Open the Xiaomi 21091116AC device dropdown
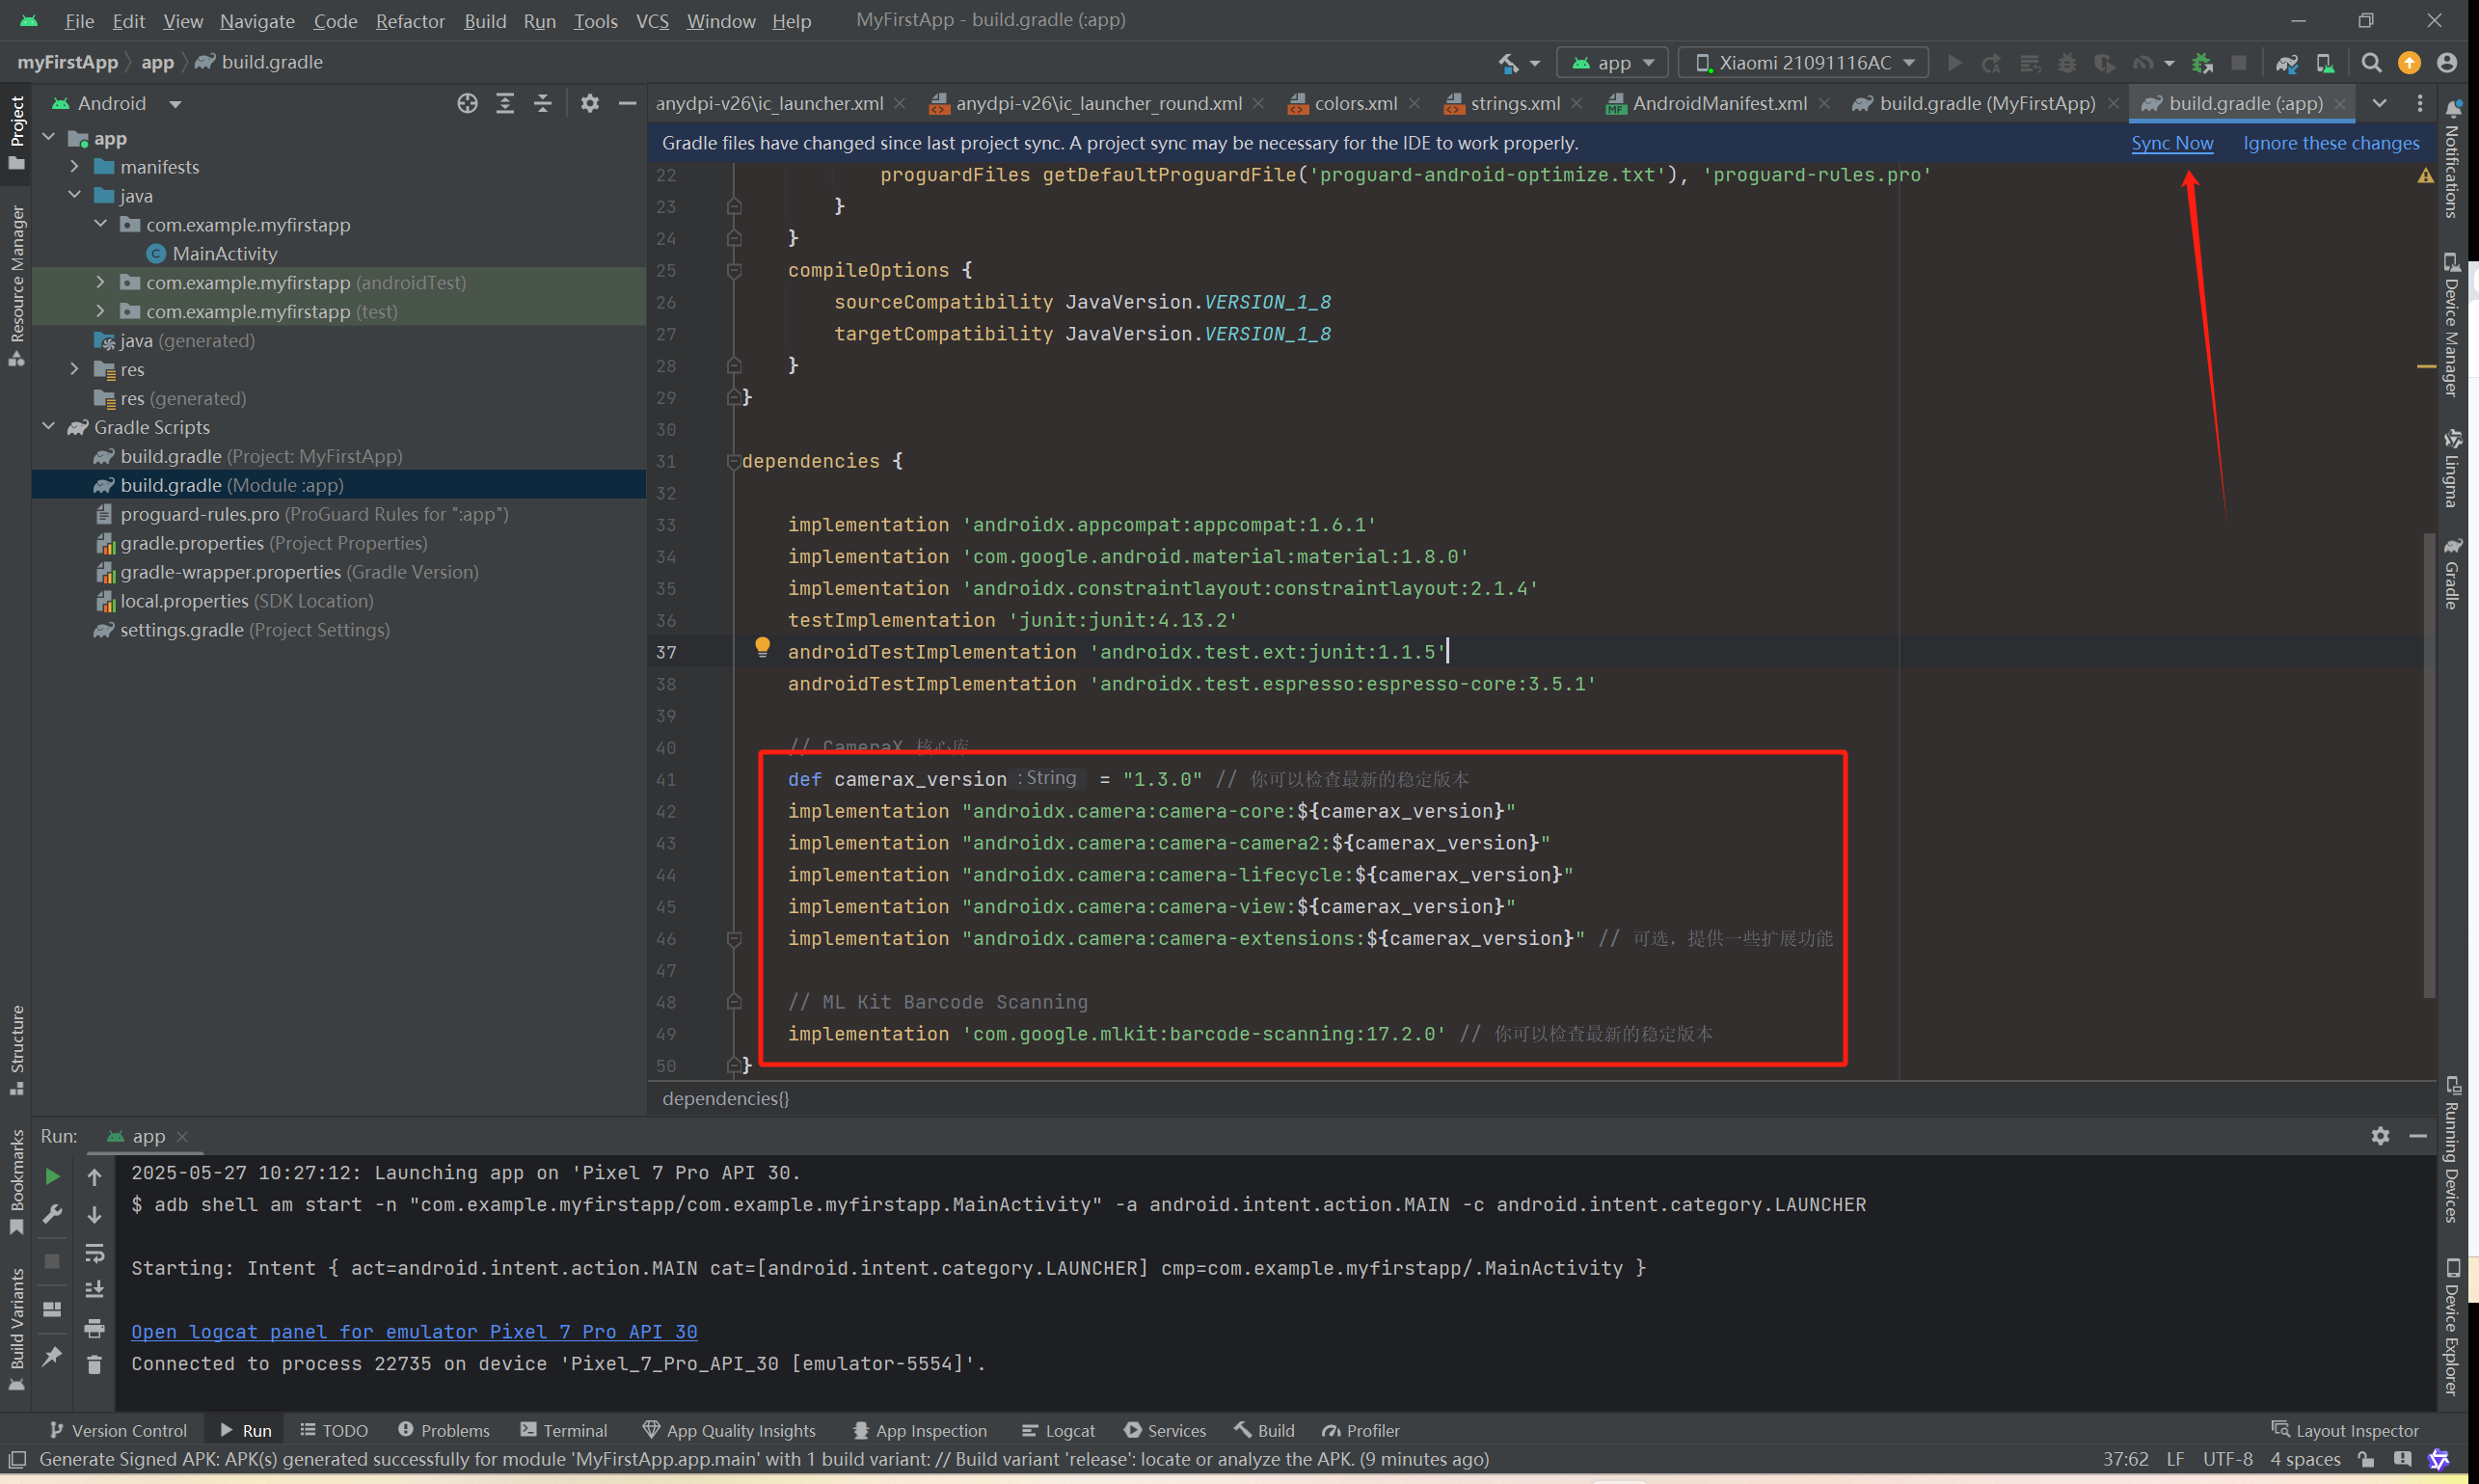Viewport: 2479px width, 1484px height. 1803,63
